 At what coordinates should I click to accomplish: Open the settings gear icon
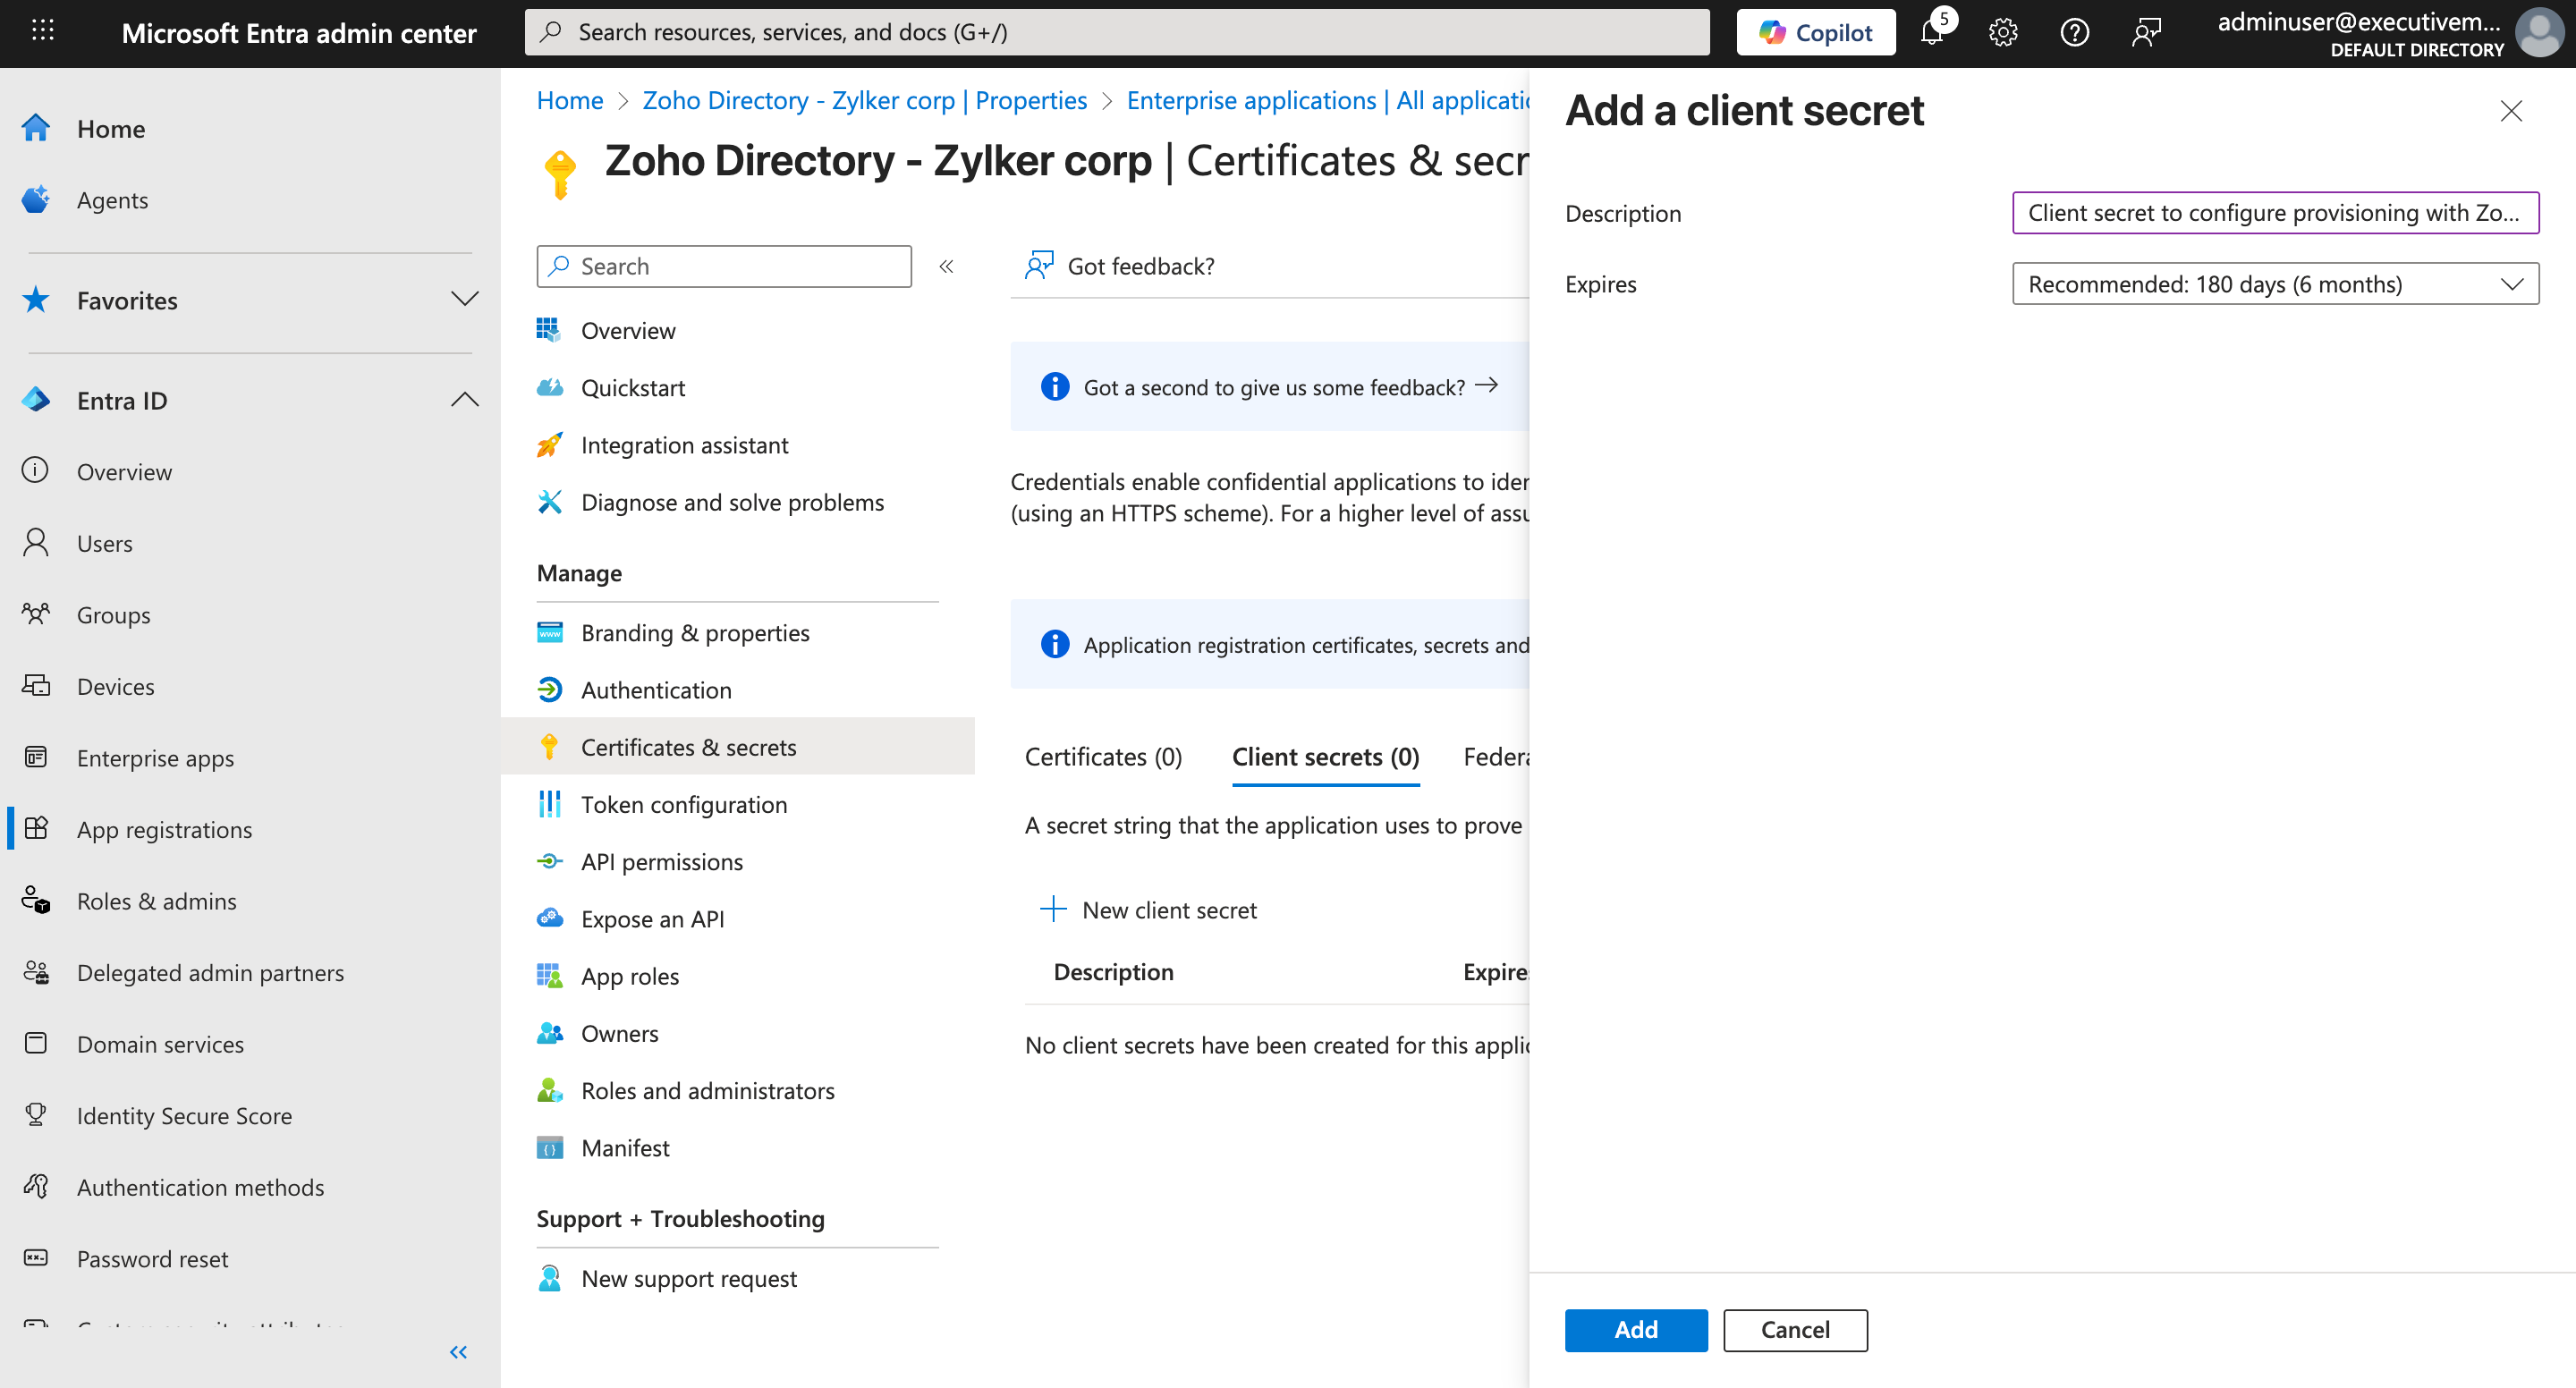pos(2003,33)
